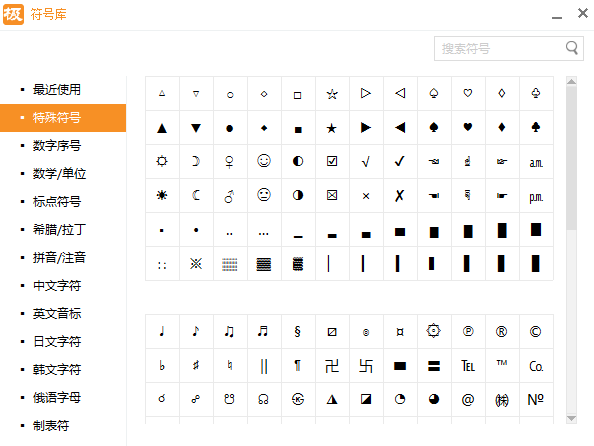Choose the female sign symbol
Image resolution: width=594 pixels, height=446 pixels.
[x=230, y=161]
